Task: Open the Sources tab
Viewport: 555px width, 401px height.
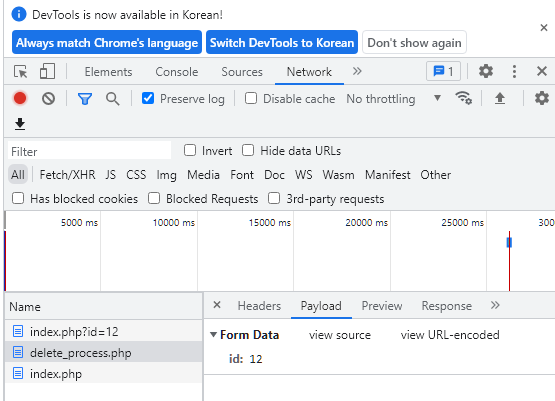Action: pyautogui.click(x=242, y=72)
